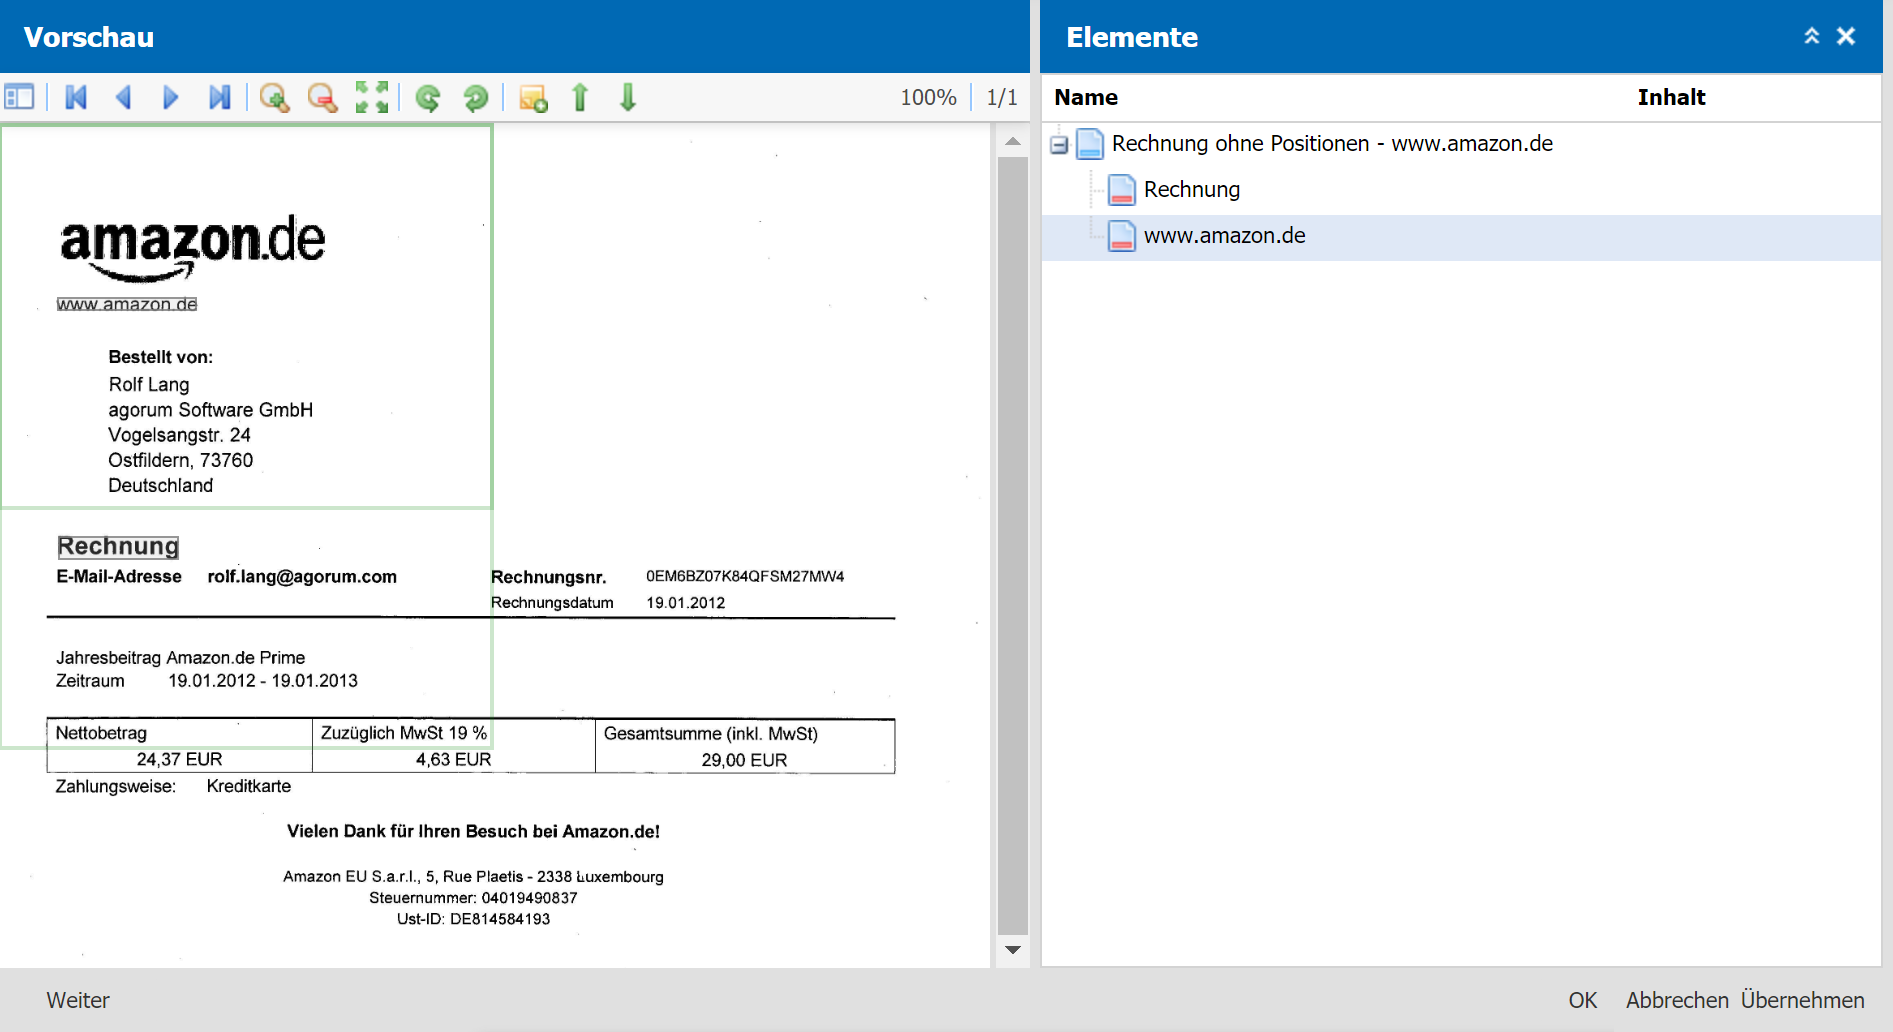Click 'Vielen Dank für Ihren Besuch' line

pyautogui.click(x=473, y=832)
